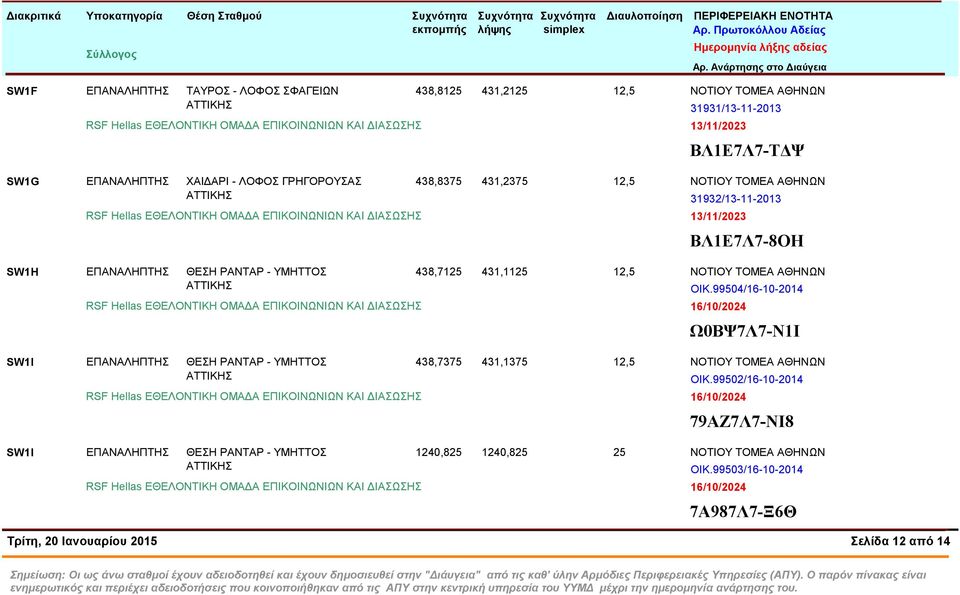Click receive frequency 431,1125
This screenshot has width=960, height=595.
pos(504,271)
